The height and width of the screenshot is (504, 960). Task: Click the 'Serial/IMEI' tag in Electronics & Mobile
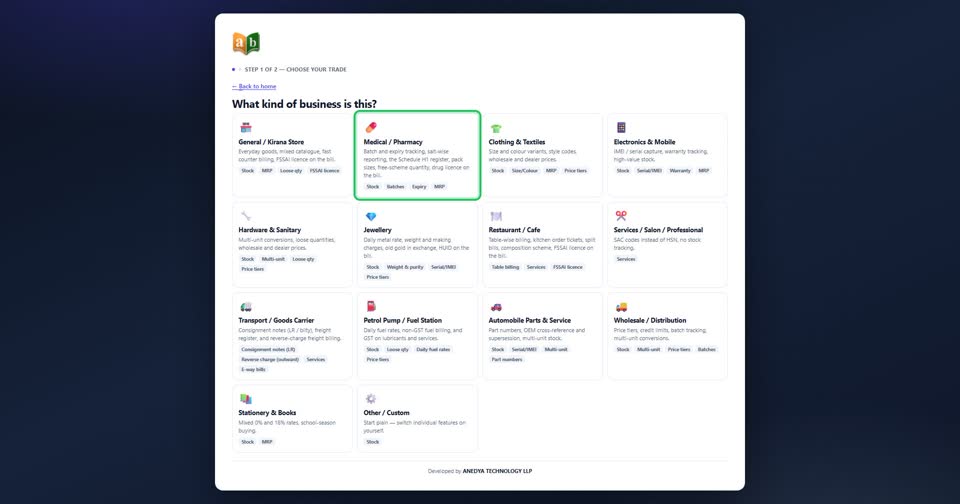click(x=649, y=171)
